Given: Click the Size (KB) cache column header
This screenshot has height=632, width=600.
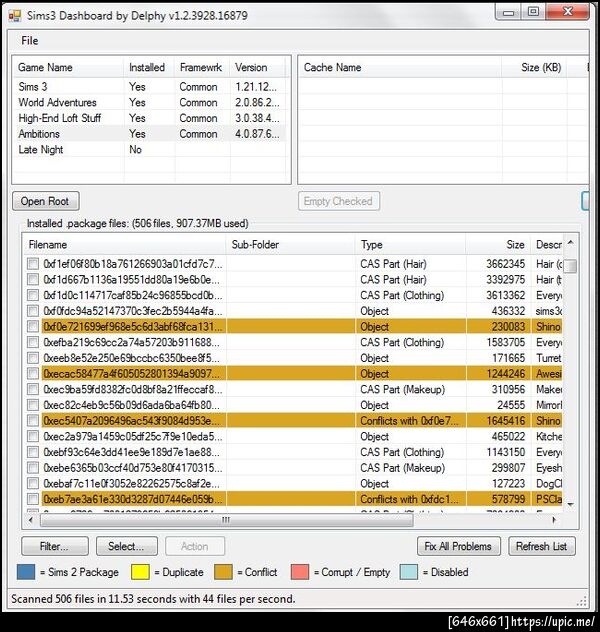Looking at the screenshot, I should (534, 67).
